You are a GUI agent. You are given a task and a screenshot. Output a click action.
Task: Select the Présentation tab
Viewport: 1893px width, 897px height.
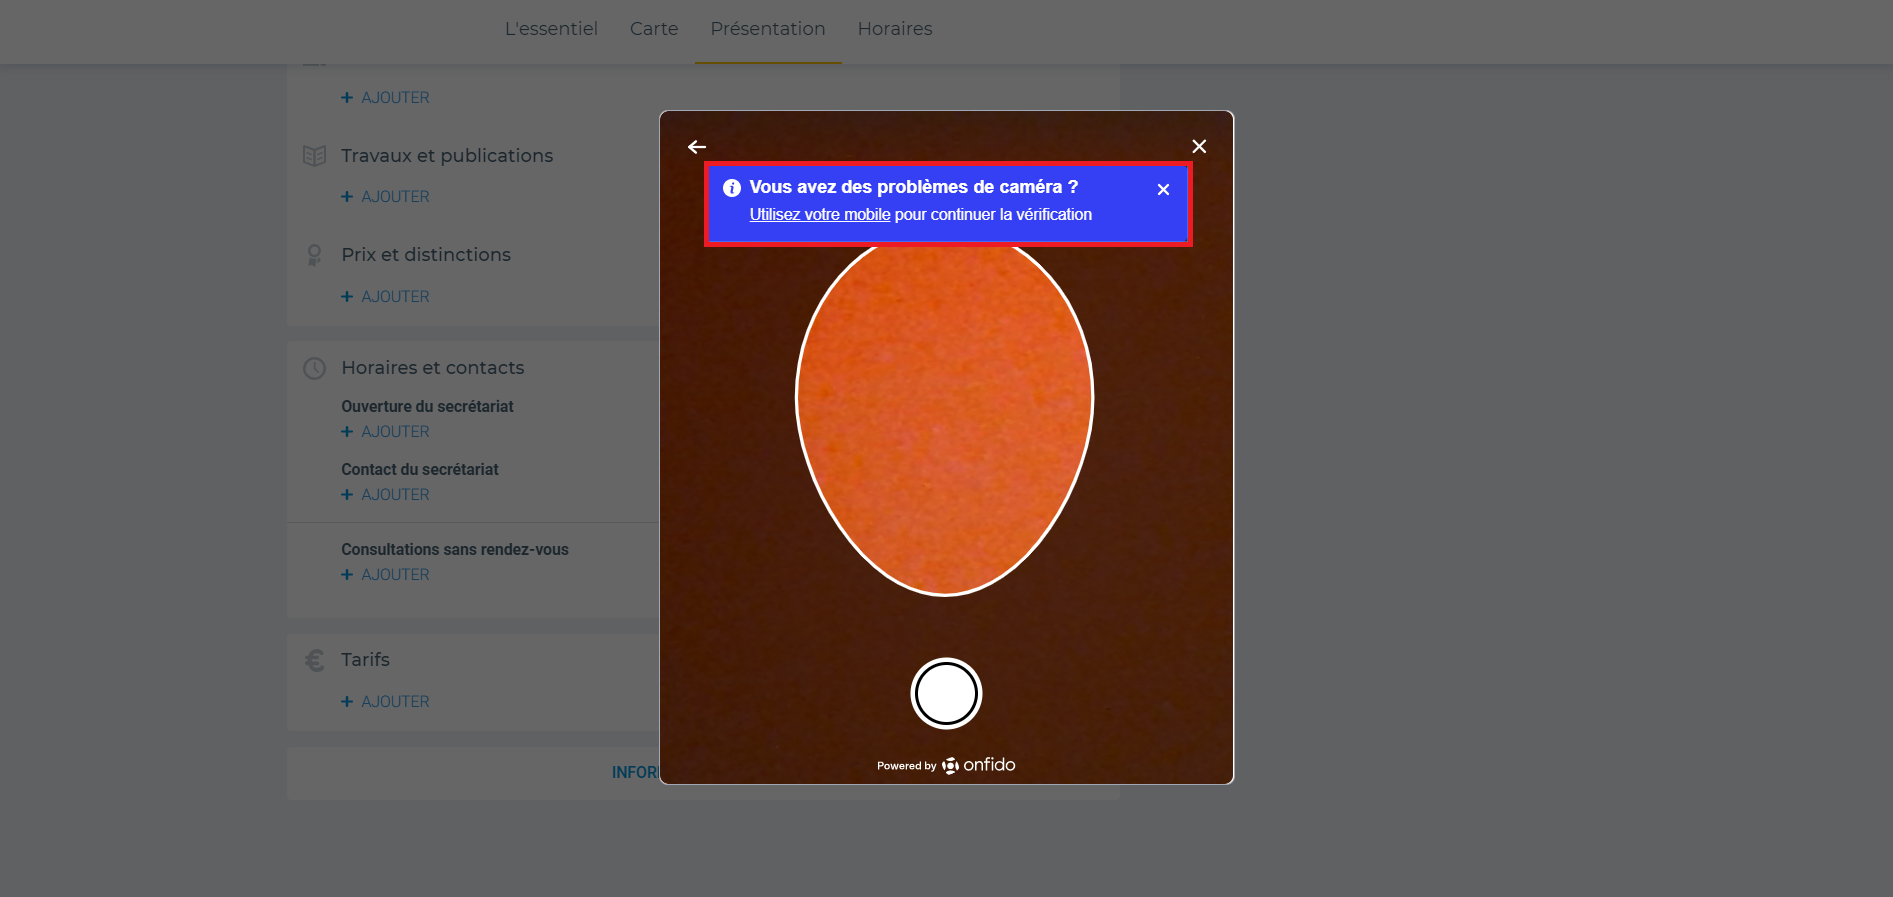click(768, 29)
